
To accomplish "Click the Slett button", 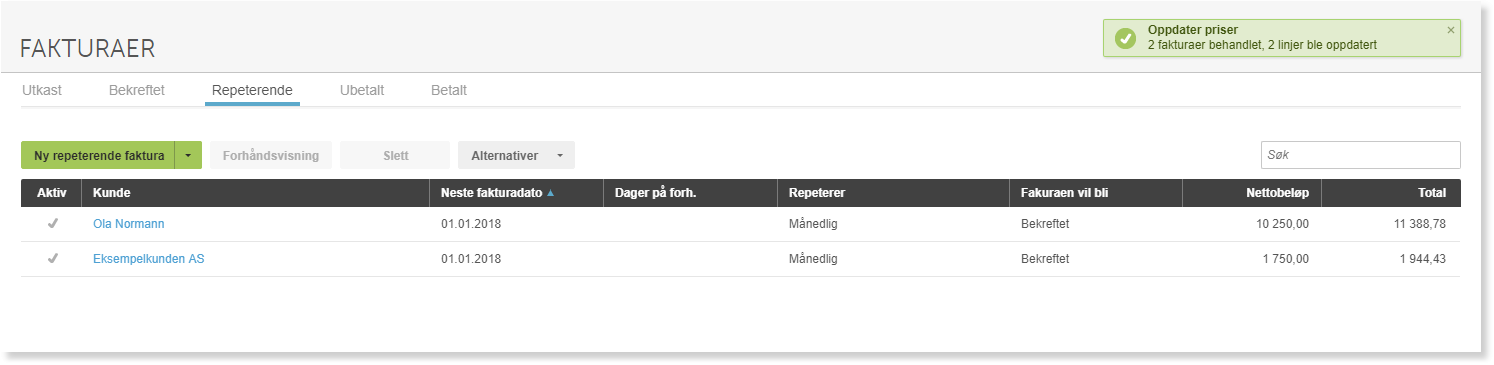I will click(x=395, y=155).
